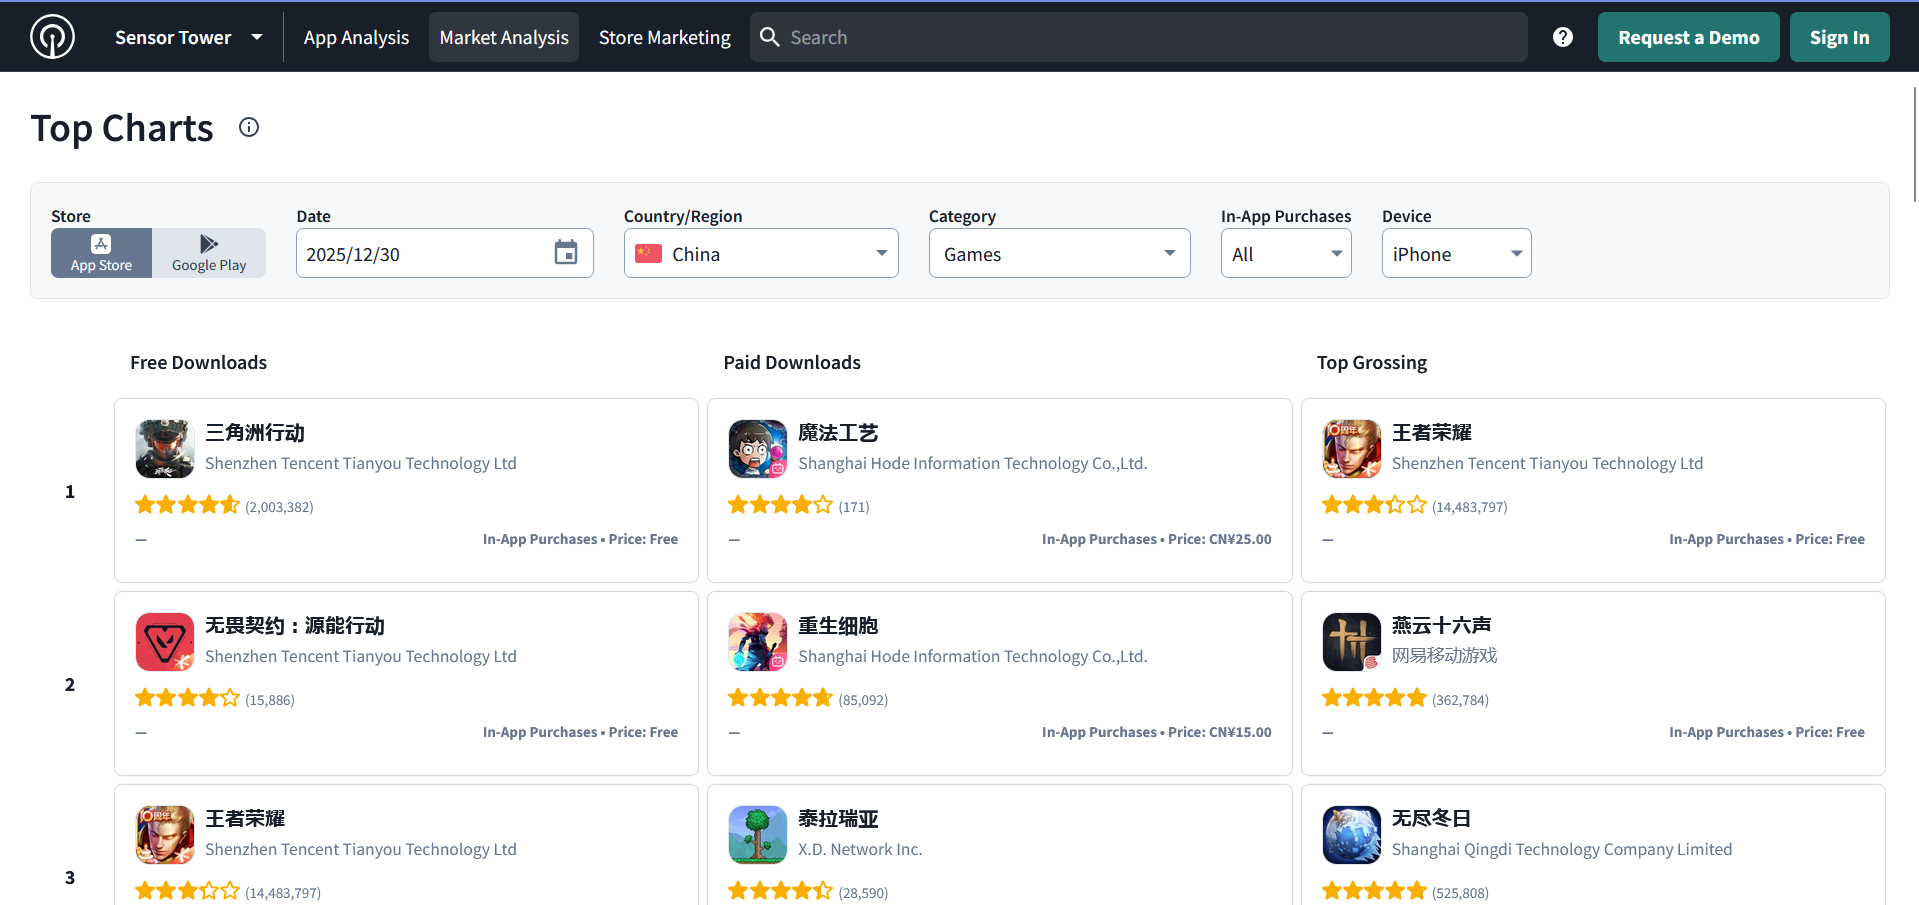1919x905 pixels.
Task: Open 王者荣耀 title in Free Downloads
Action: coord(245,819)
